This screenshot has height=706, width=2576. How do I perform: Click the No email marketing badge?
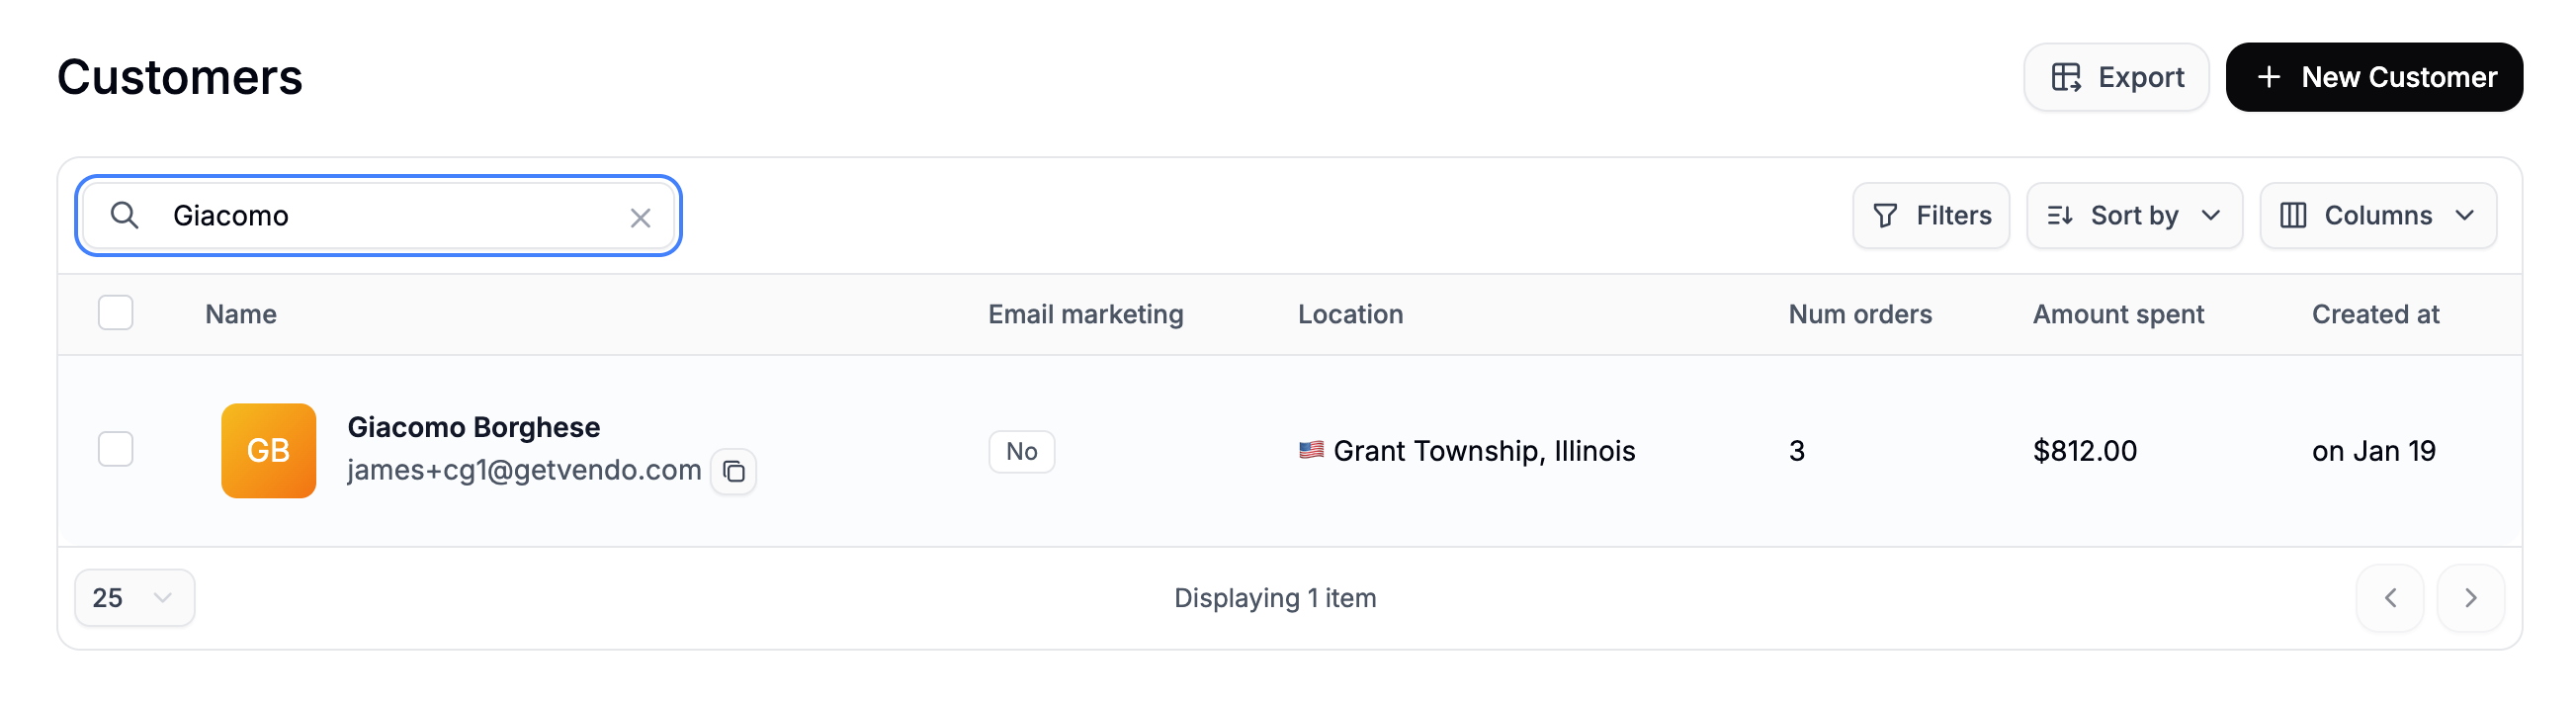point(1021,451)
